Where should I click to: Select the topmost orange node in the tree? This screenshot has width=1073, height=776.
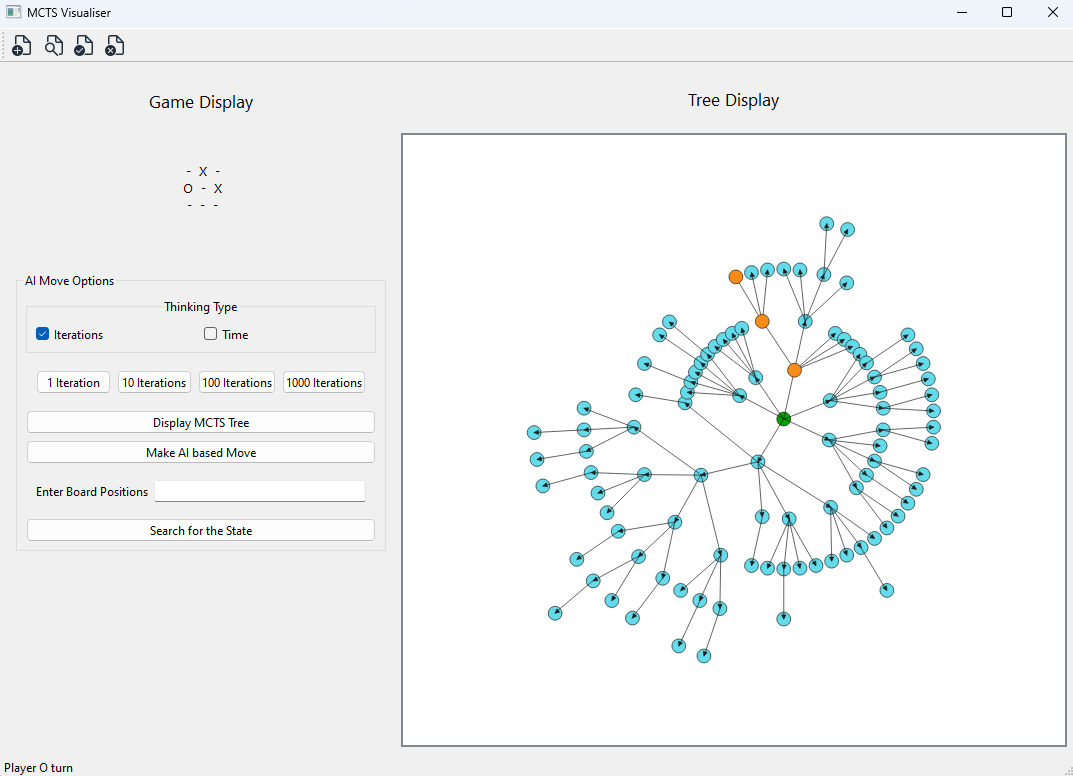click(736, 277)
